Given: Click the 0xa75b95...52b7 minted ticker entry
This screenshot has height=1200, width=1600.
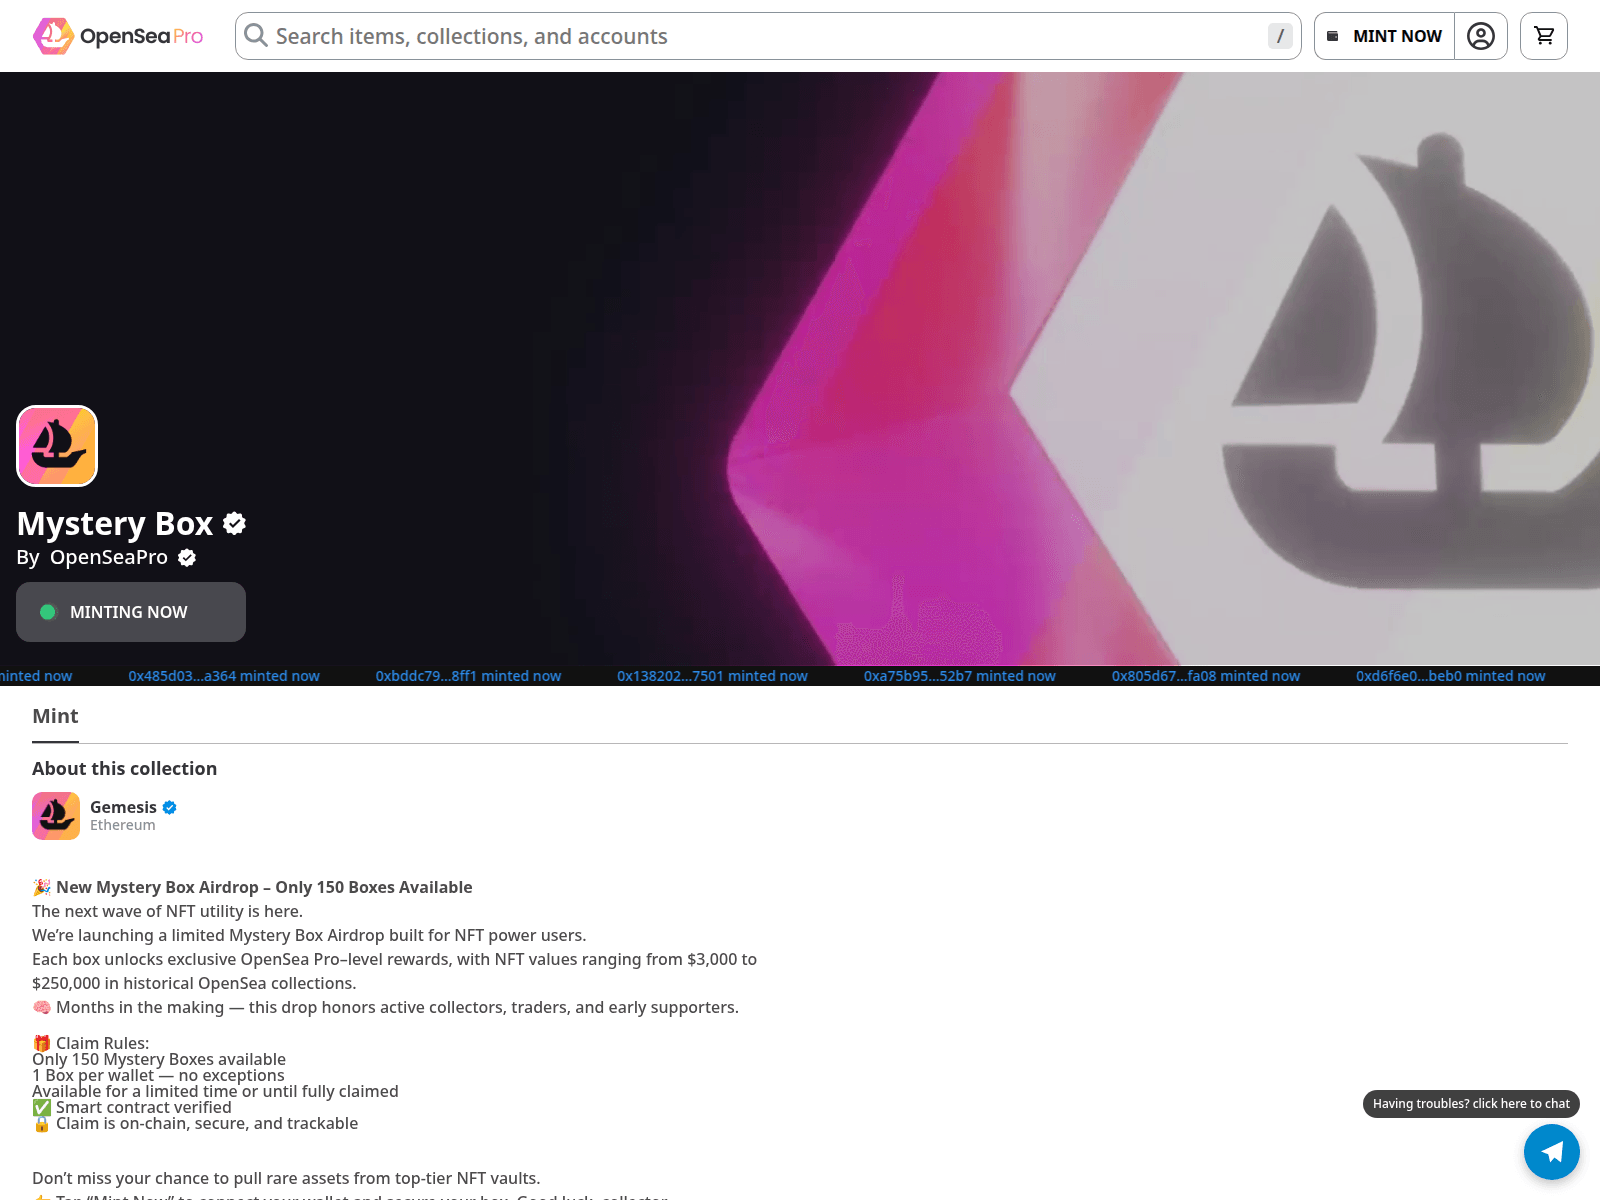Looking at the screenshot, I should click(959, 676).
